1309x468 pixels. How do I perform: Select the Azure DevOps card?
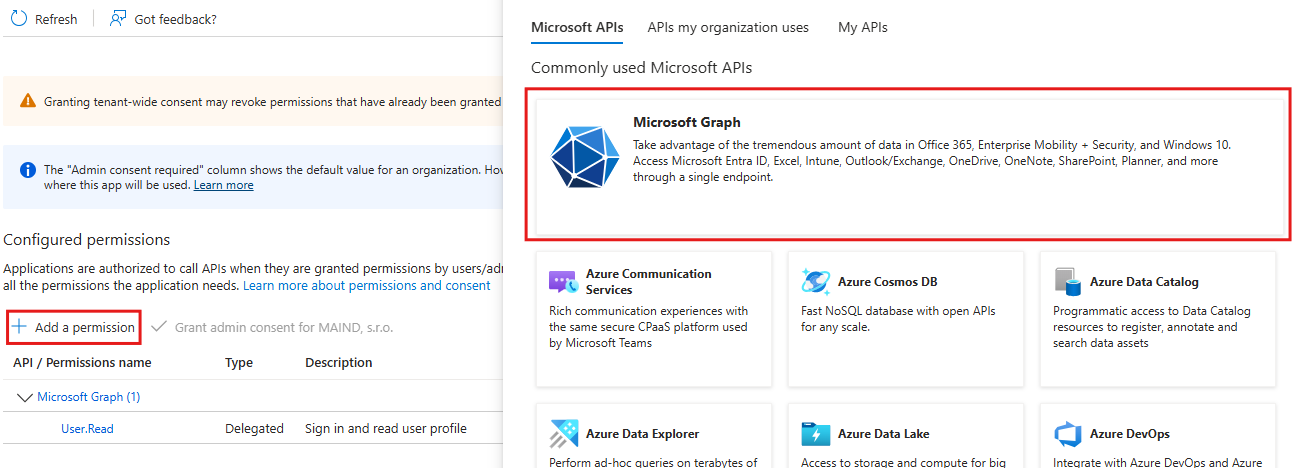coord(1158,436)
